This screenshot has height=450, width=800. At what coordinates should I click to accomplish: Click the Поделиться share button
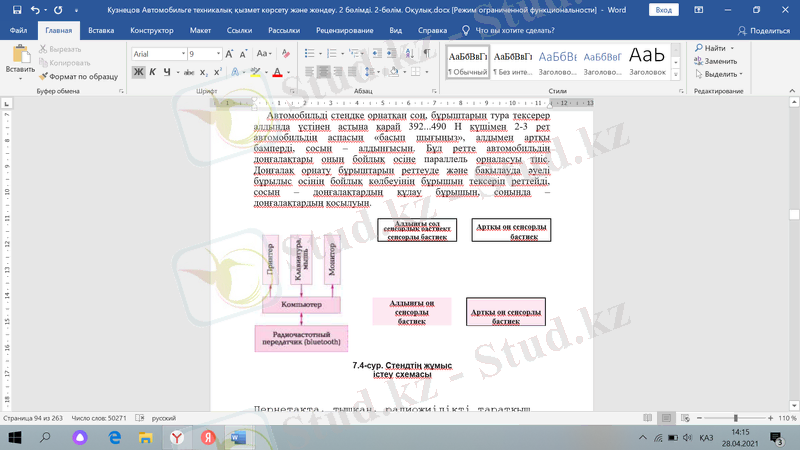click(764, 30)
